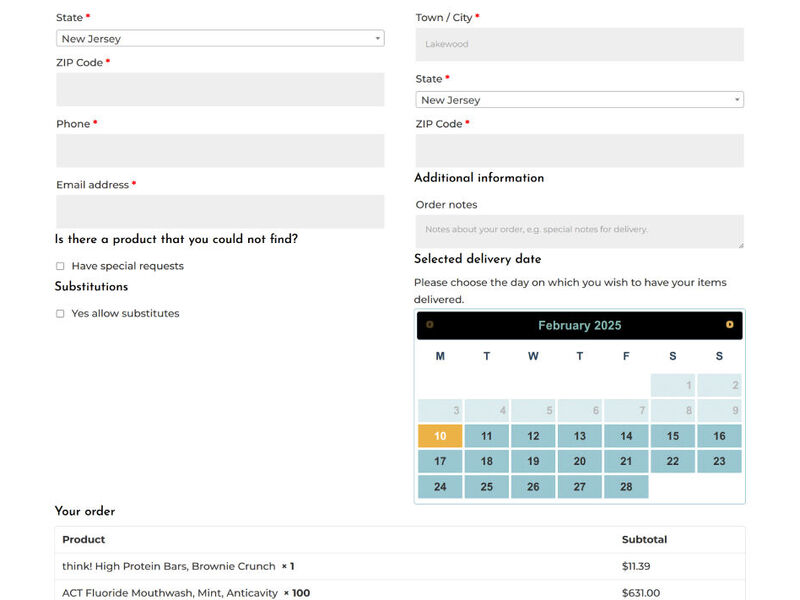Choose February 24 on the calendar

tap(440, 487)
